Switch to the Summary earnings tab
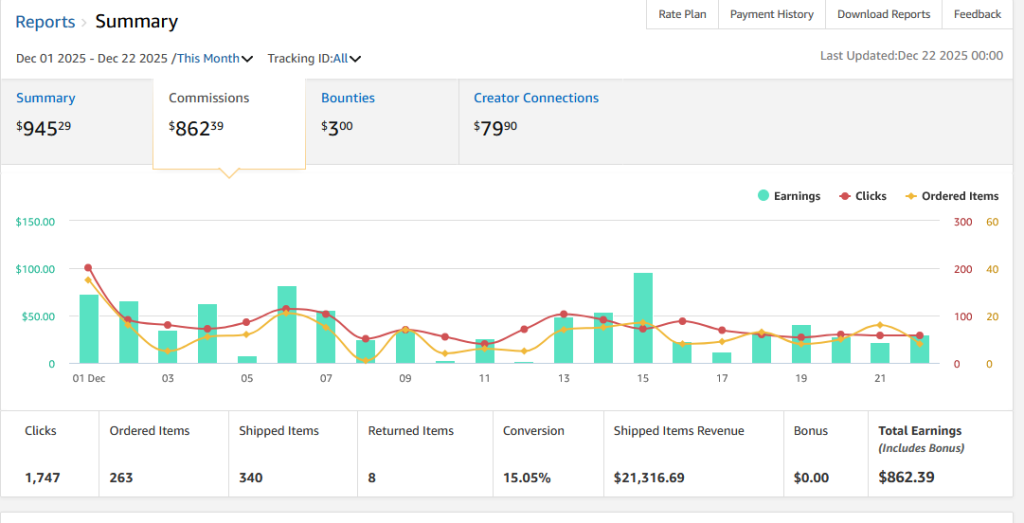1024x523 pixels. point(46,98)
